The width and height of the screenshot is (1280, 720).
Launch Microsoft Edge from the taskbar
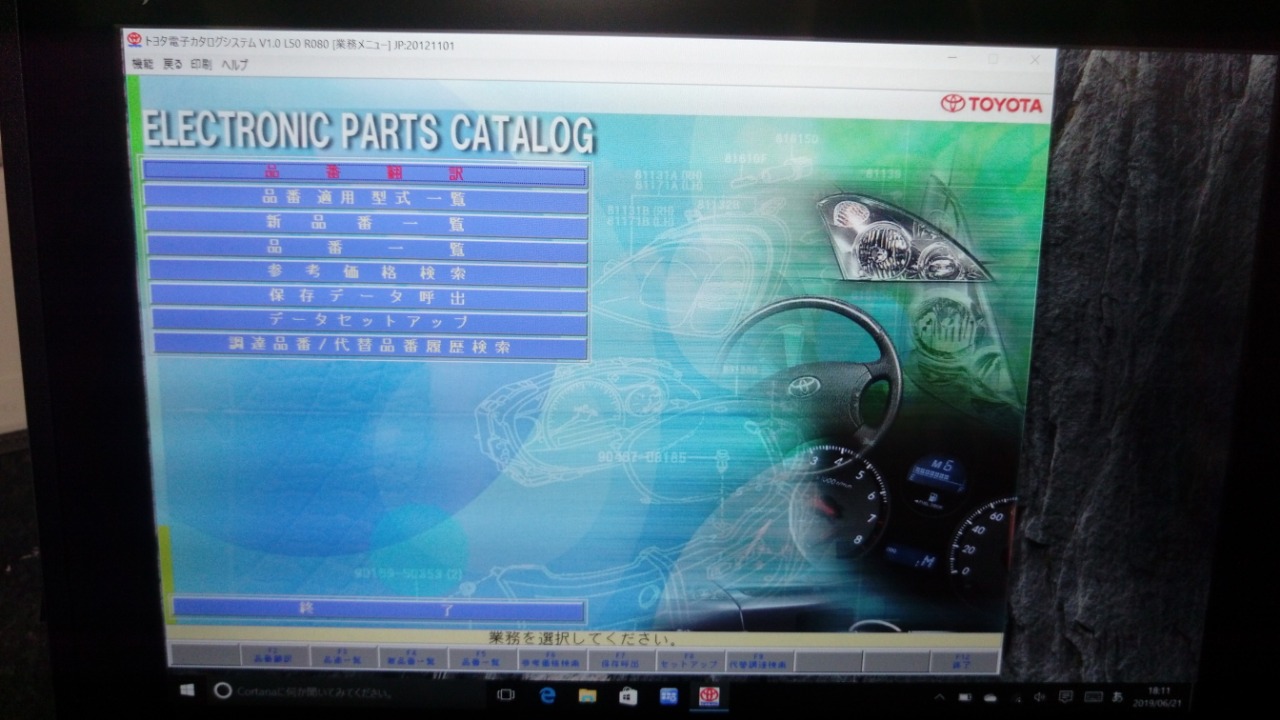click(x=547, y=695)
